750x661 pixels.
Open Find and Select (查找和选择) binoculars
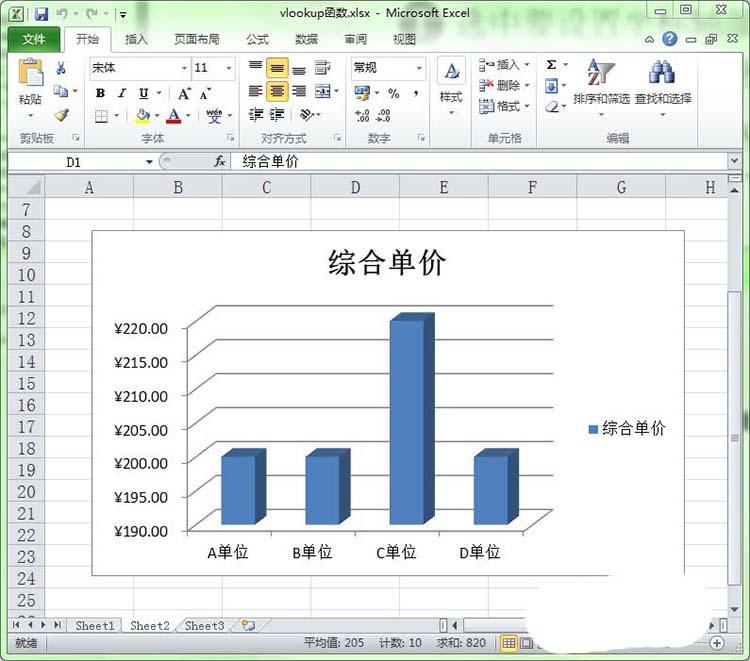coord(661,78)
